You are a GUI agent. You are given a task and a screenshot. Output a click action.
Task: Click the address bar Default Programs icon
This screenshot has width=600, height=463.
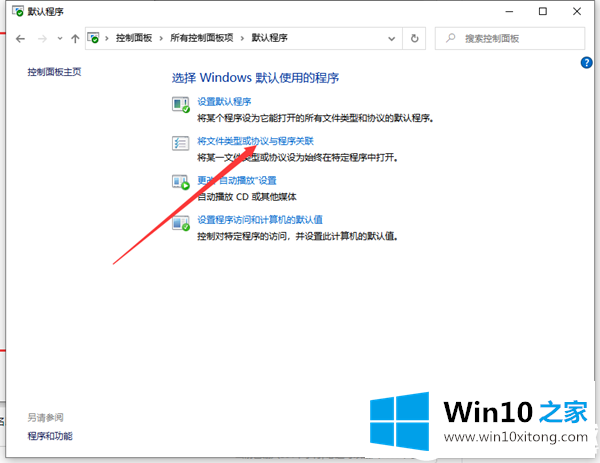click(93, 38)
